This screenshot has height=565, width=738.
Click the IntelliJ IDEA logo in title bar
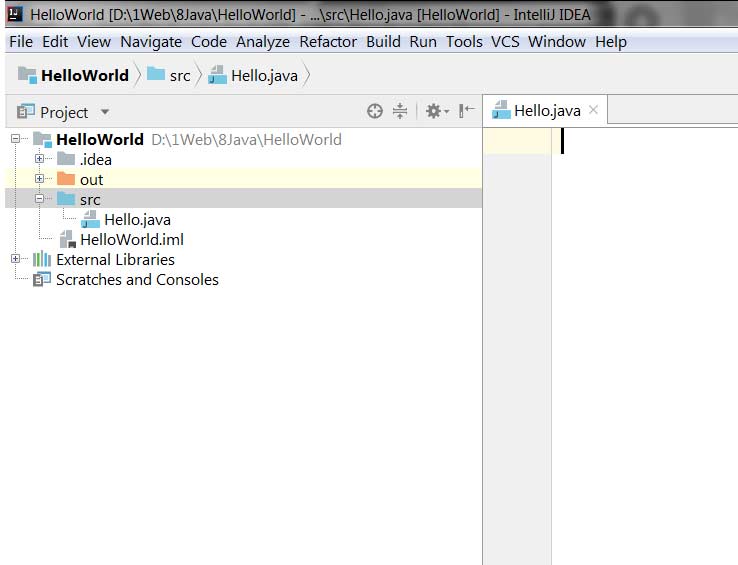[15, 14]
